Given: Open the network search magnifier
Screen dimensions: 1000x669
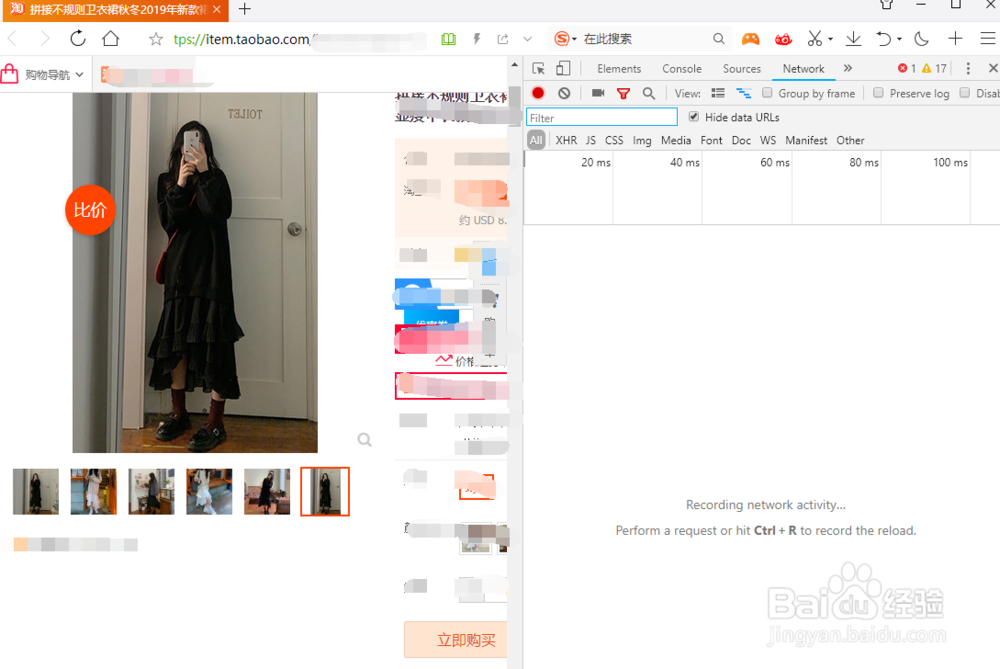Looking at the screenshot, I should point(649,93).
